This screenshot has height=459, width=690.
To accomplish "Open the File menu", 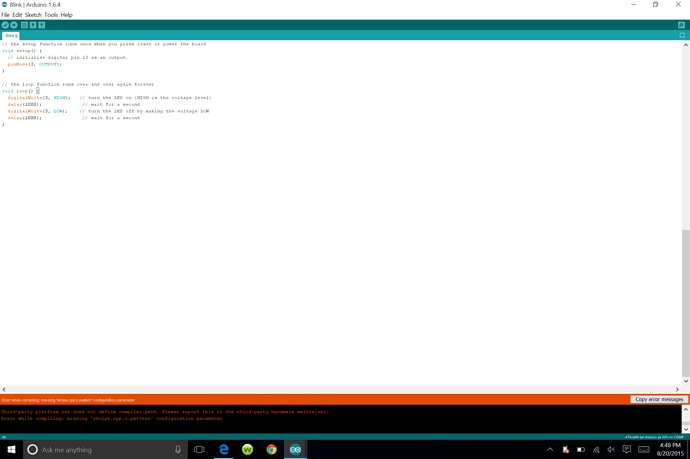I will (x=5, y=15).
